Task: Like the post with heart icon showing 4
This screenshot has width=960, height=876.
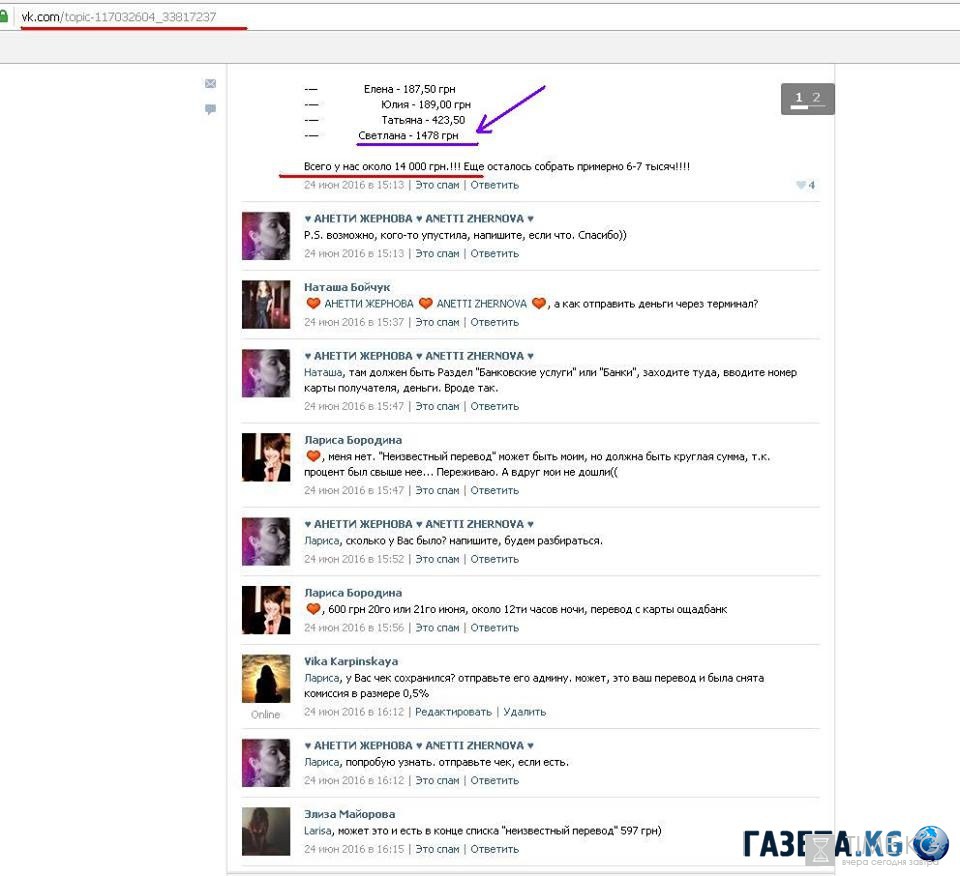Action: (801, 185)
